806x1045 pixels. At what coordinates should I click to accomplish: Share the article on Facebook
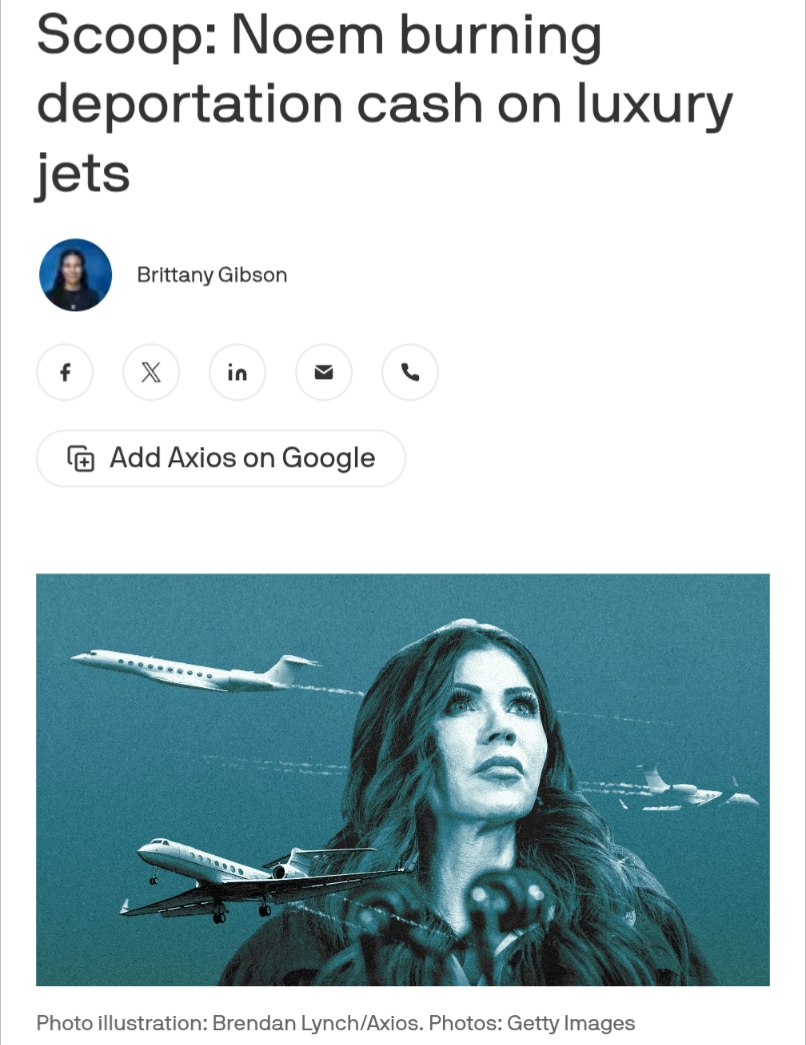pos(65,372)
